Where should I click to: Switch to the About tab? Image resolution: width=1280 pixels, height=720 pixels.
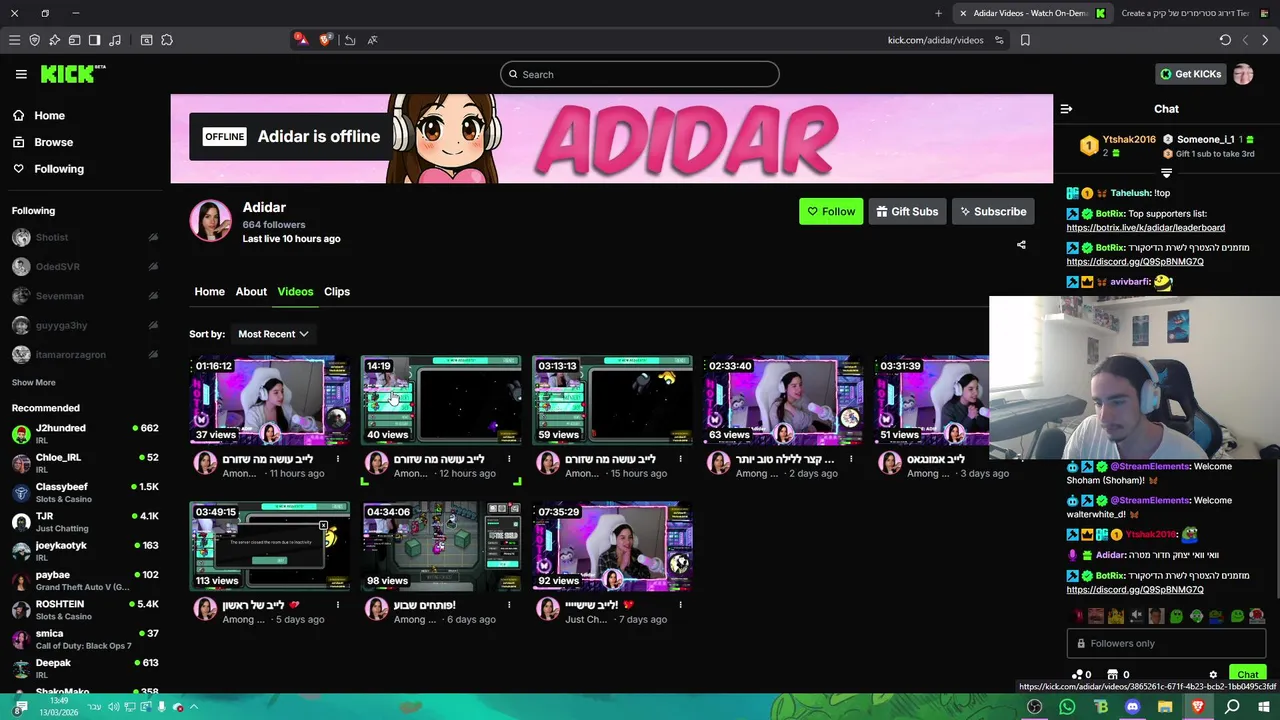pos(251,291)
